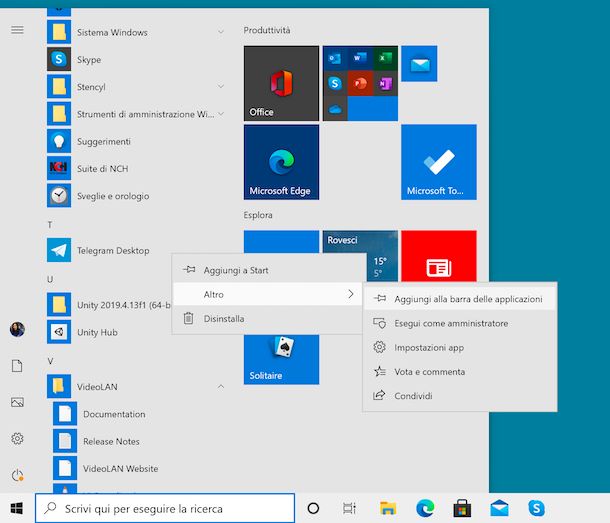The width and height of the screenshot is (610, 523).
Task: Click the Produttività group title
Action: [267, 30]
